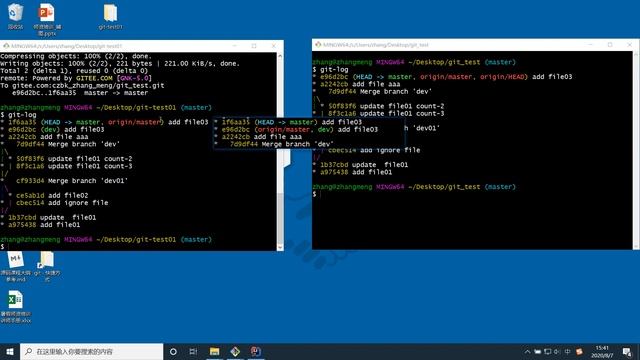This screenshot has height=360, width=640.
Task: Select the git-test01 folder on the desktop
Action: 110,17
